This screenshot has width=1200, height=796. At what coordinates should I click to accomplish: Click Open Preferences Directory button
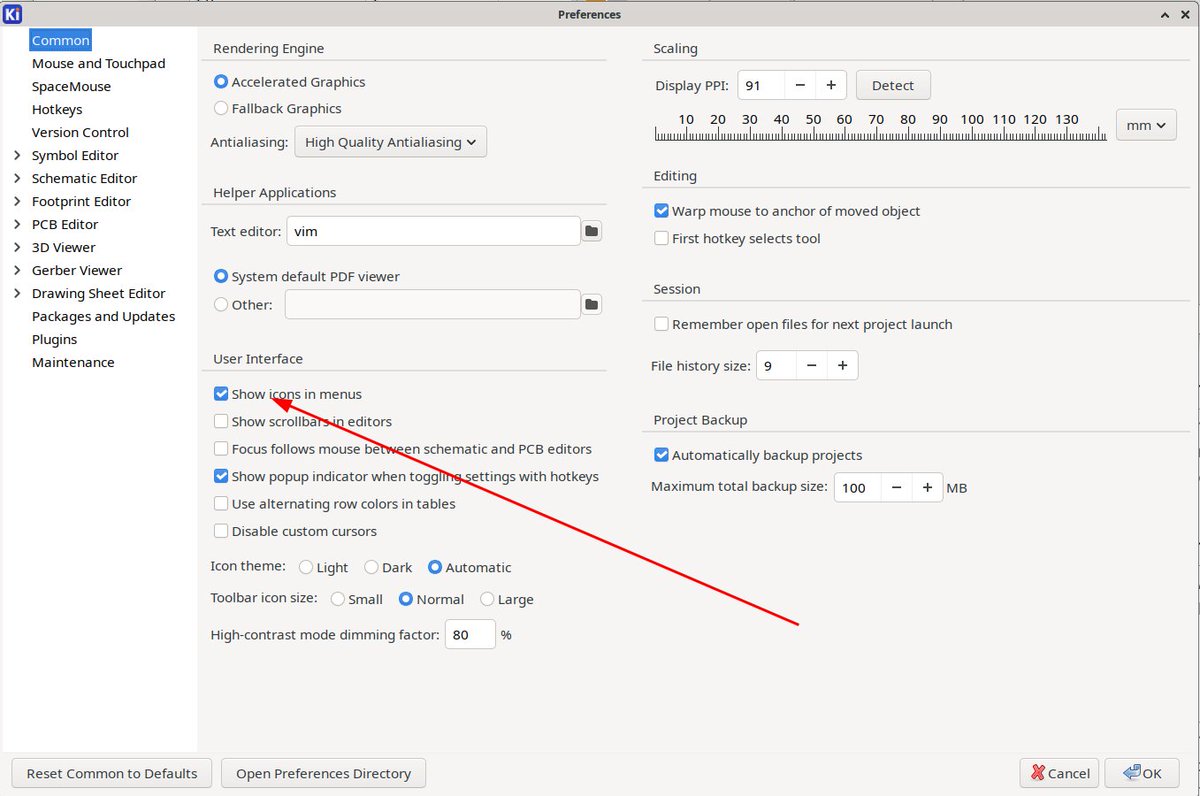point(325,773)
